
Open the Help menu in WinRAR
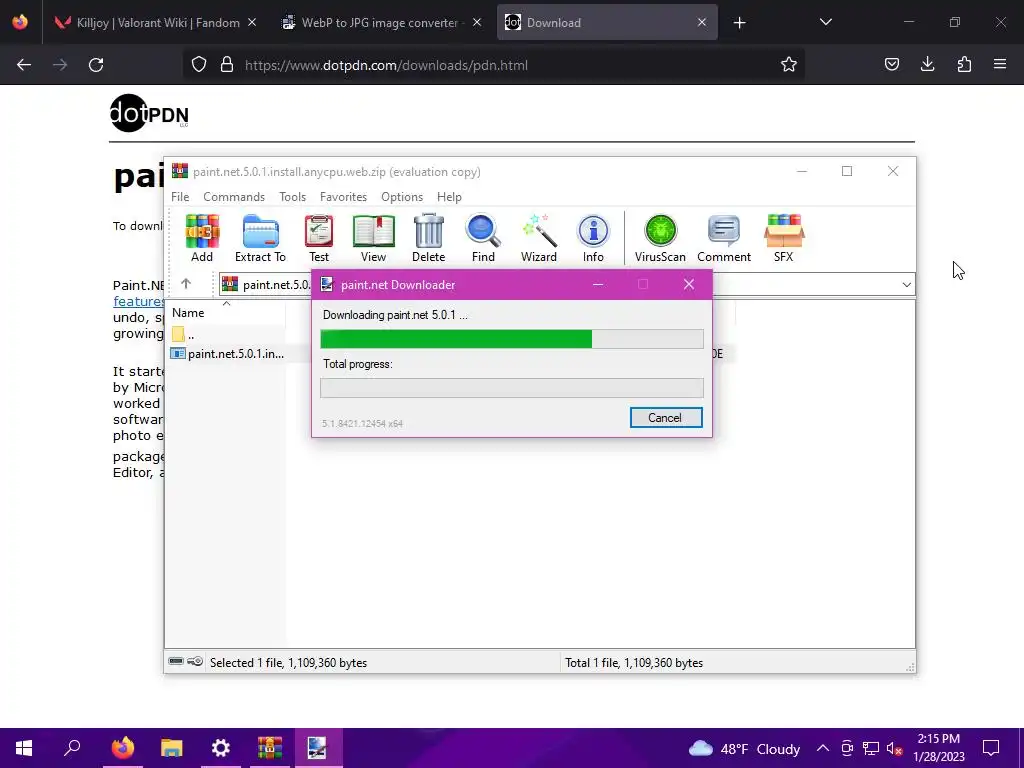449,197
